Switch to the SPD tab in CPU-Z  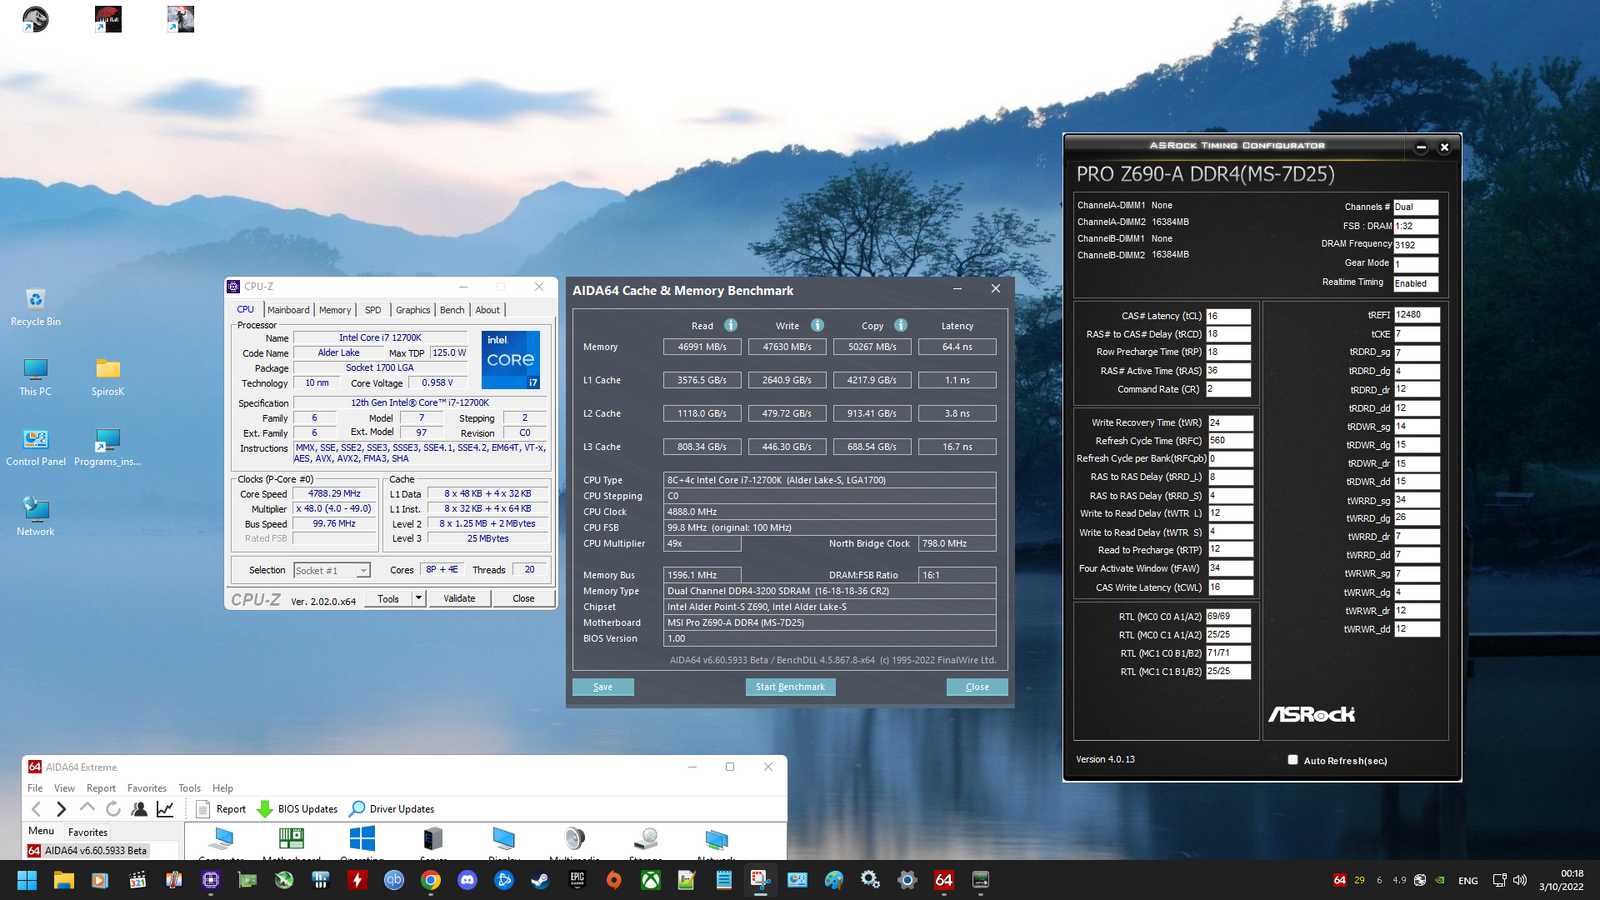(373, 310)
